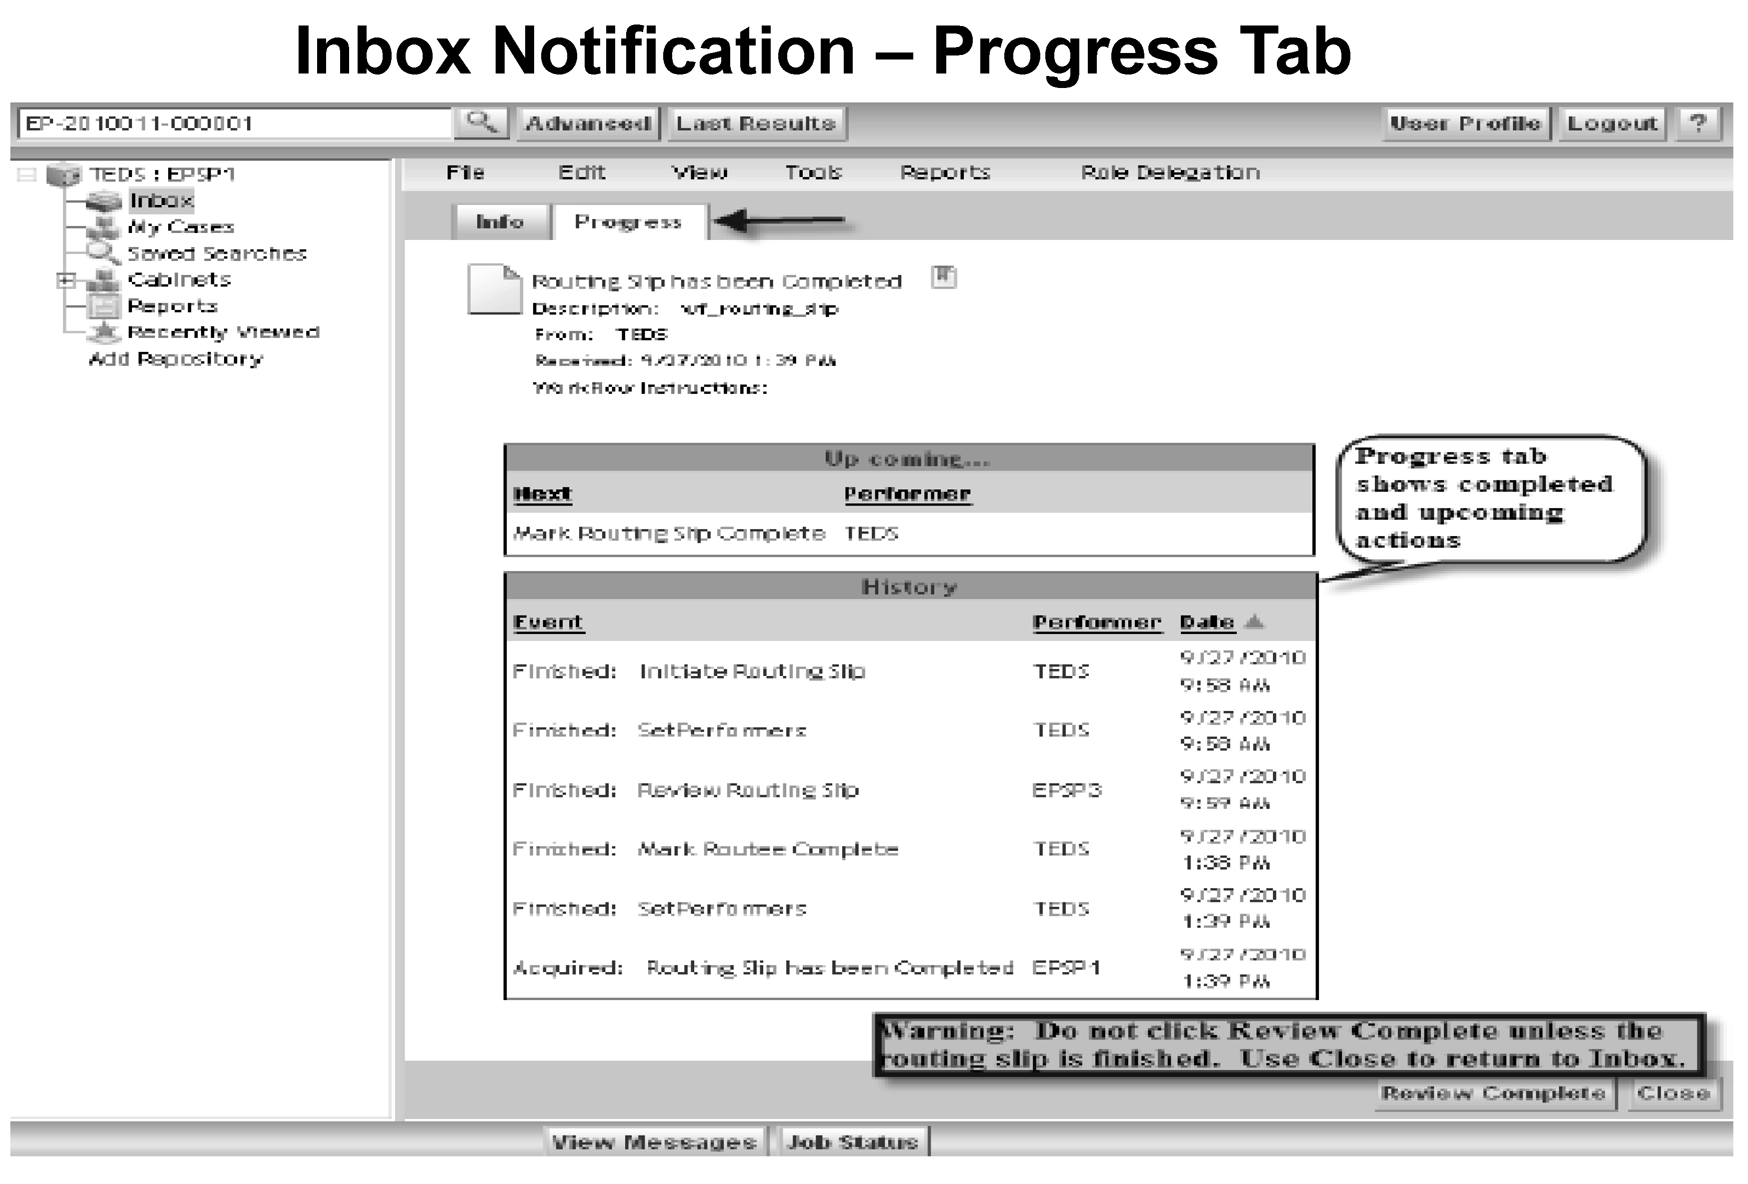
Task: Click the magnifying glass search icon
Action: click(481, 123)
